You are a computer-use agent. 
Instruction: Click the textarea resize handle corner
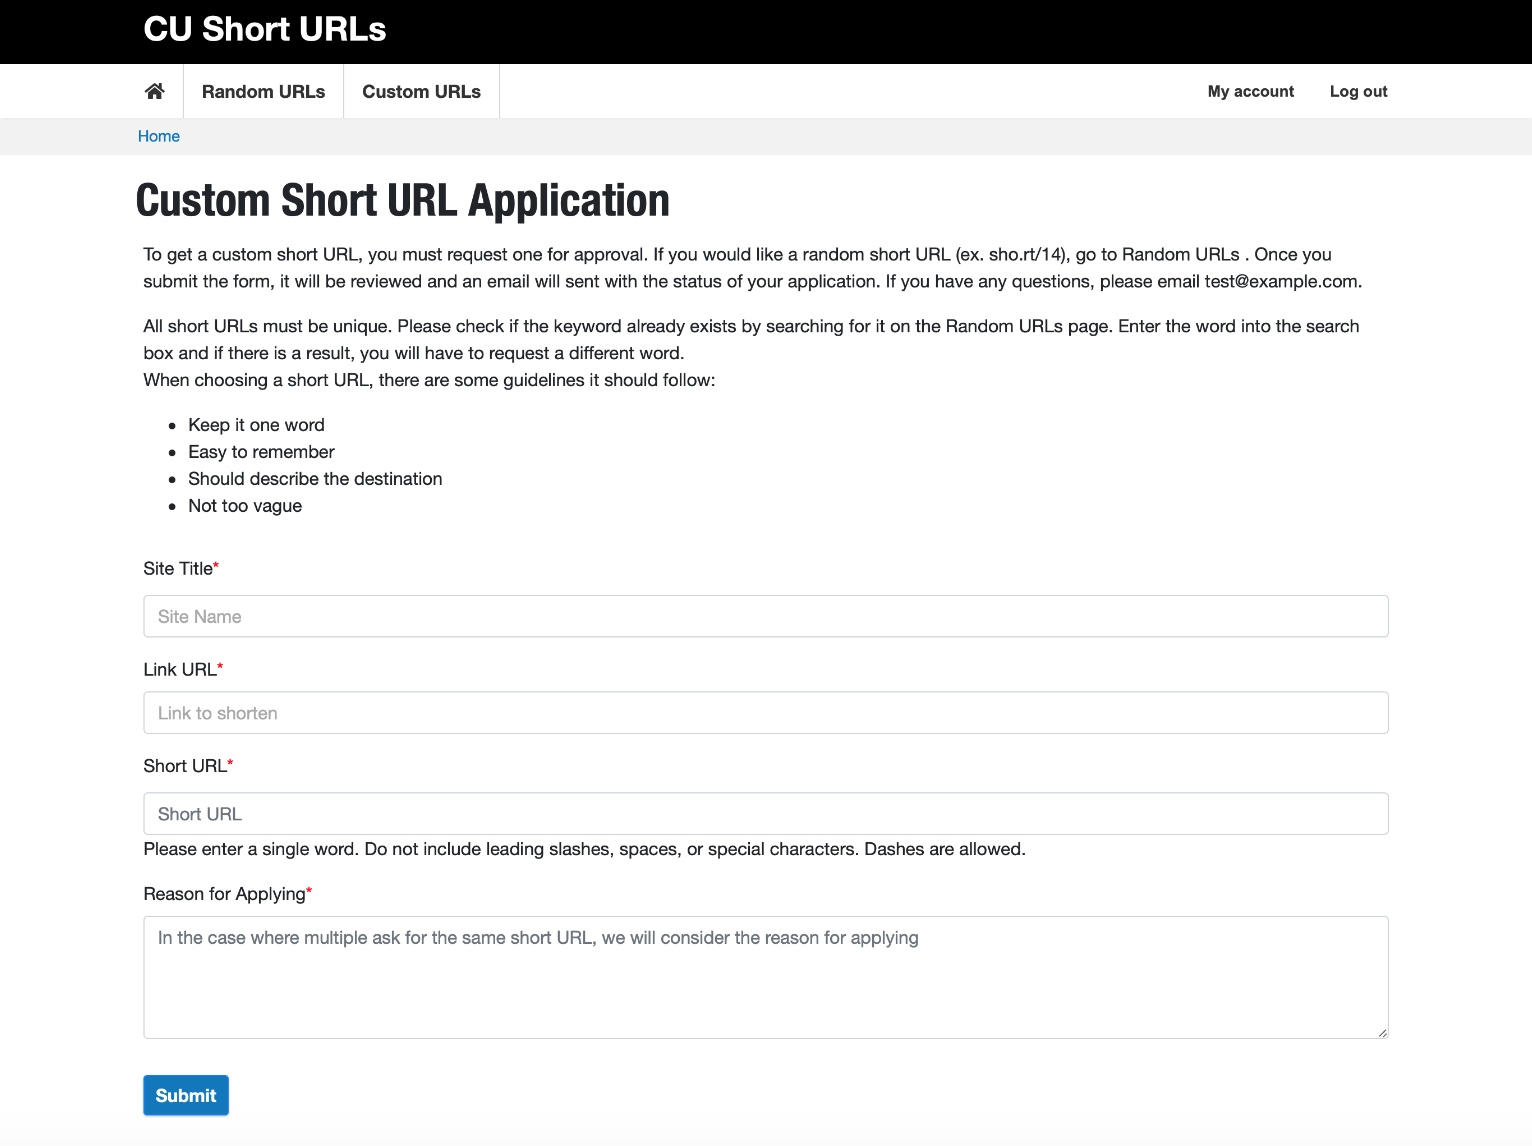(1382, 1032)
